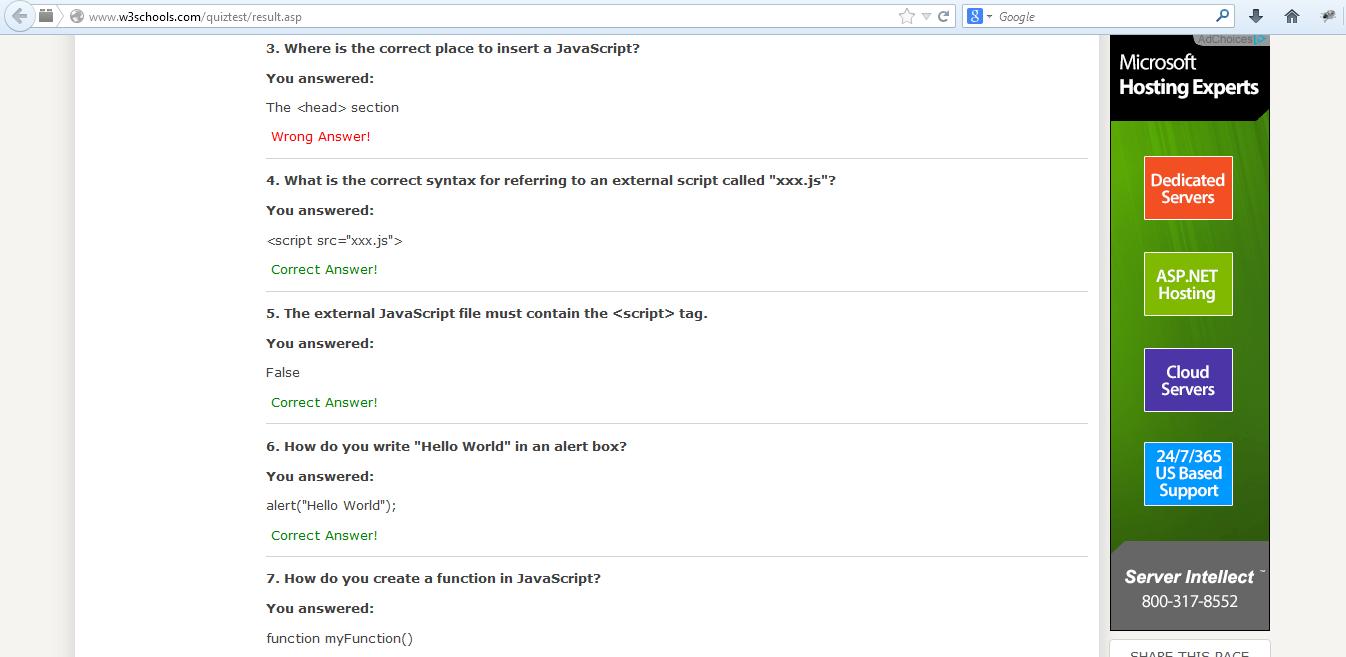Click question 6 about Hello World alert box
Image resolution: width=1346 pixels, height=657 pixels.
click(x=447, y=447)
